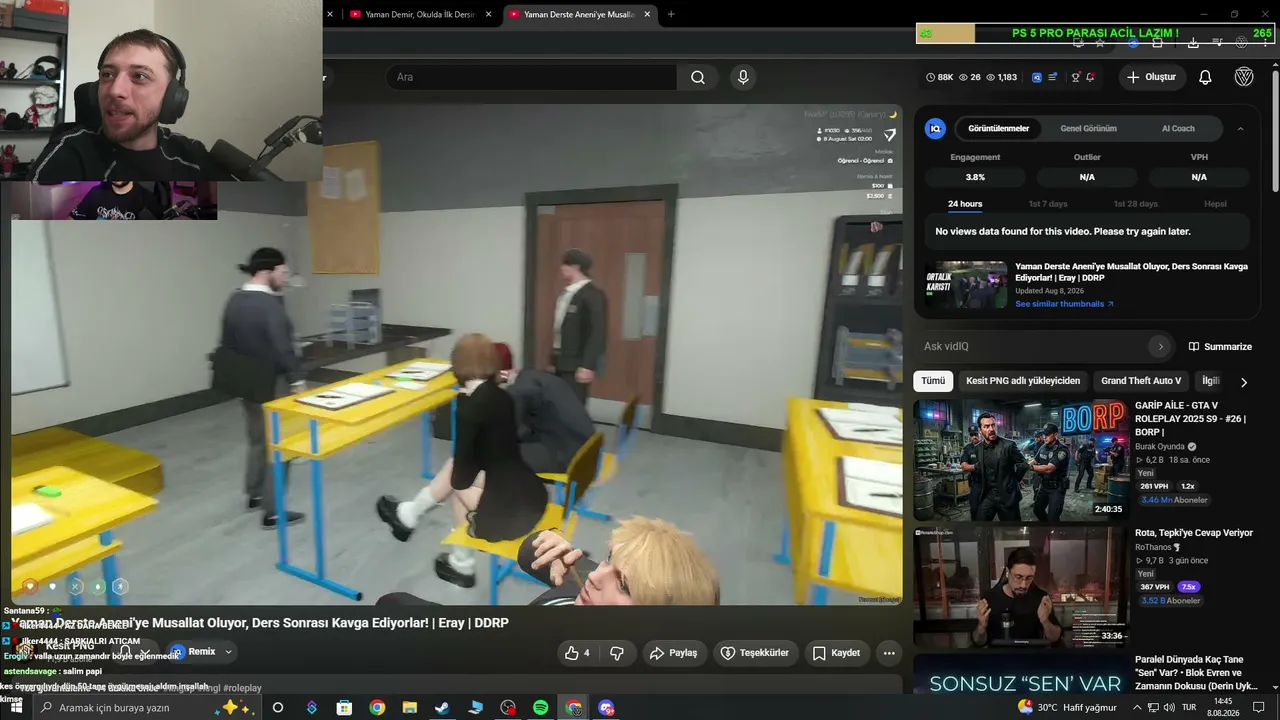Filter by 'Kesit PNG adlı yükleyiciden' chip

[x=1023, y=381]
